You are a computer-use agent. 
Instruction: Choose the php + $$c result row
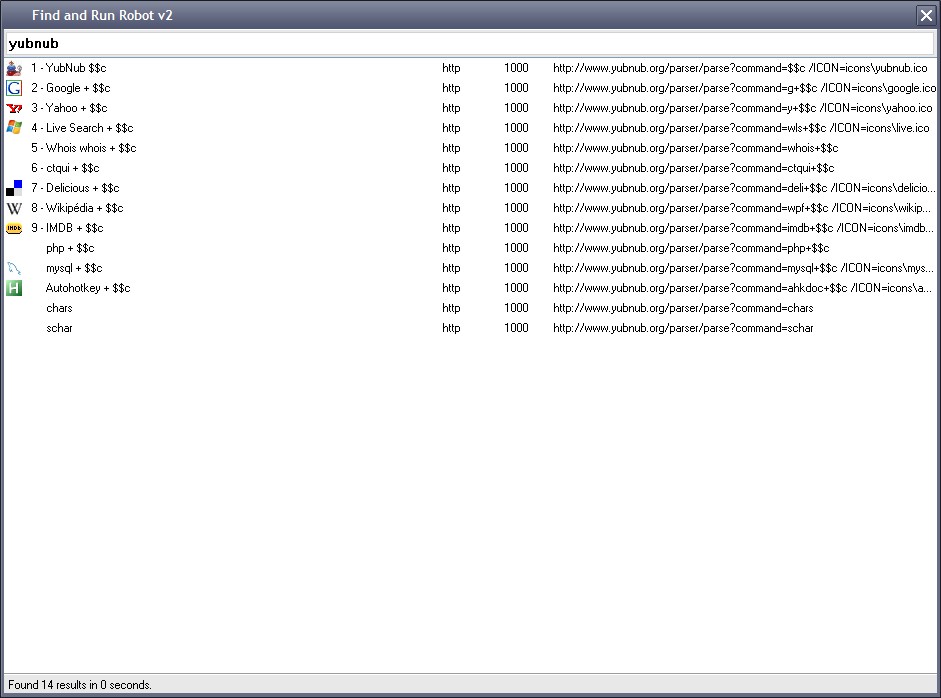70,248
